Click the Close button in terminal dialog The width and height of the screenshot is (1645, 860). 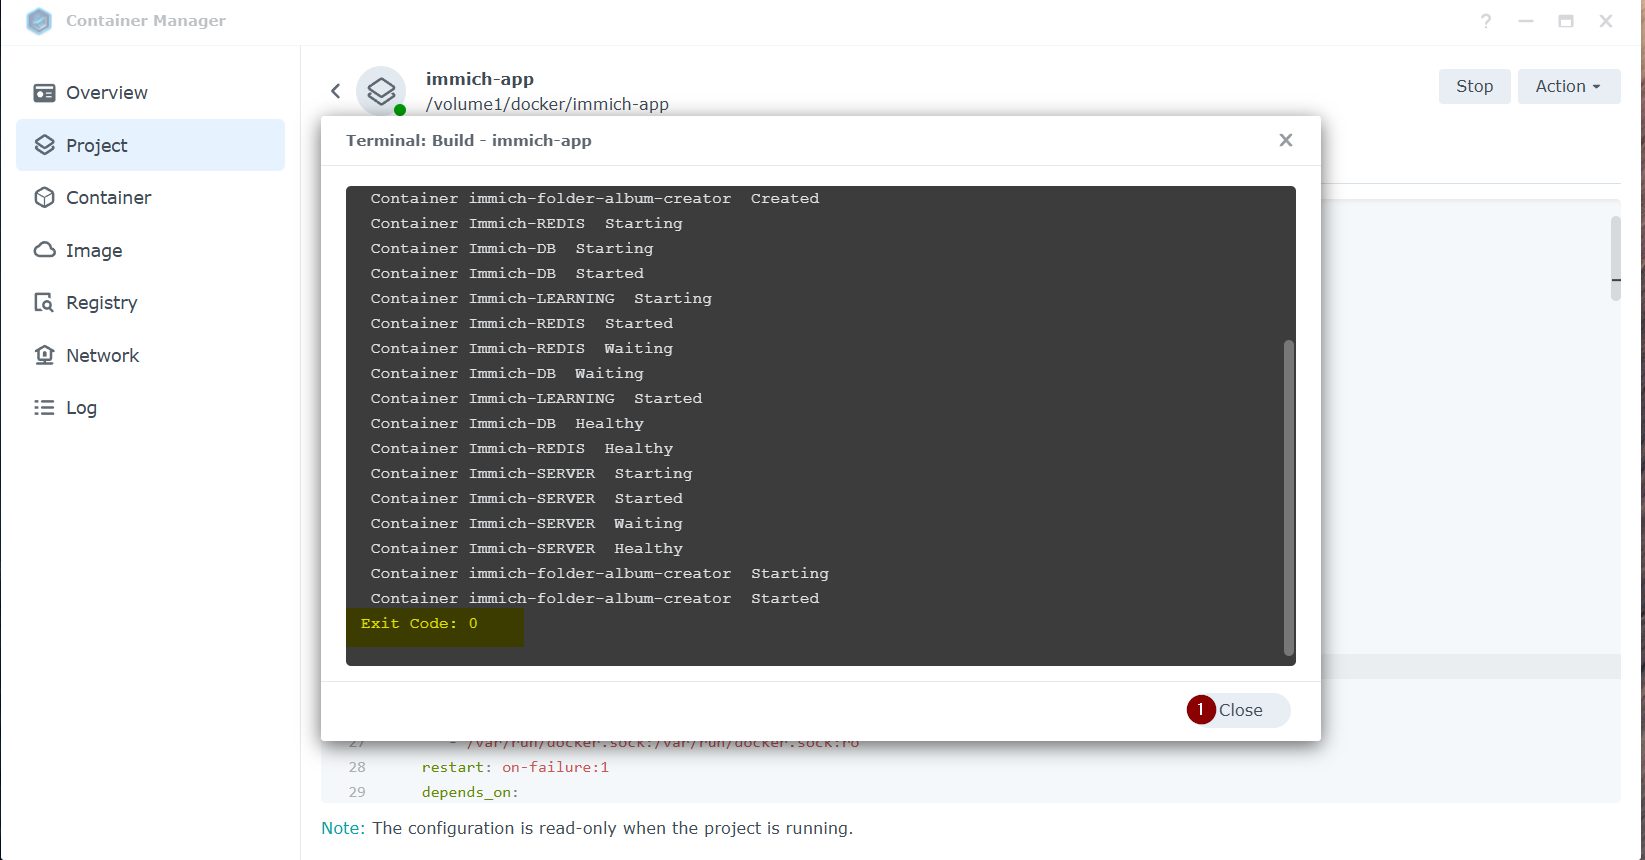click(x=1240, y=710)
